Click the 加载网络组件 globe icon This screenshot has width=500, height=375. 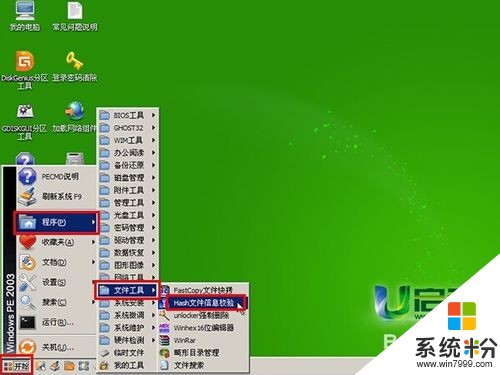(x=75, y=117)
